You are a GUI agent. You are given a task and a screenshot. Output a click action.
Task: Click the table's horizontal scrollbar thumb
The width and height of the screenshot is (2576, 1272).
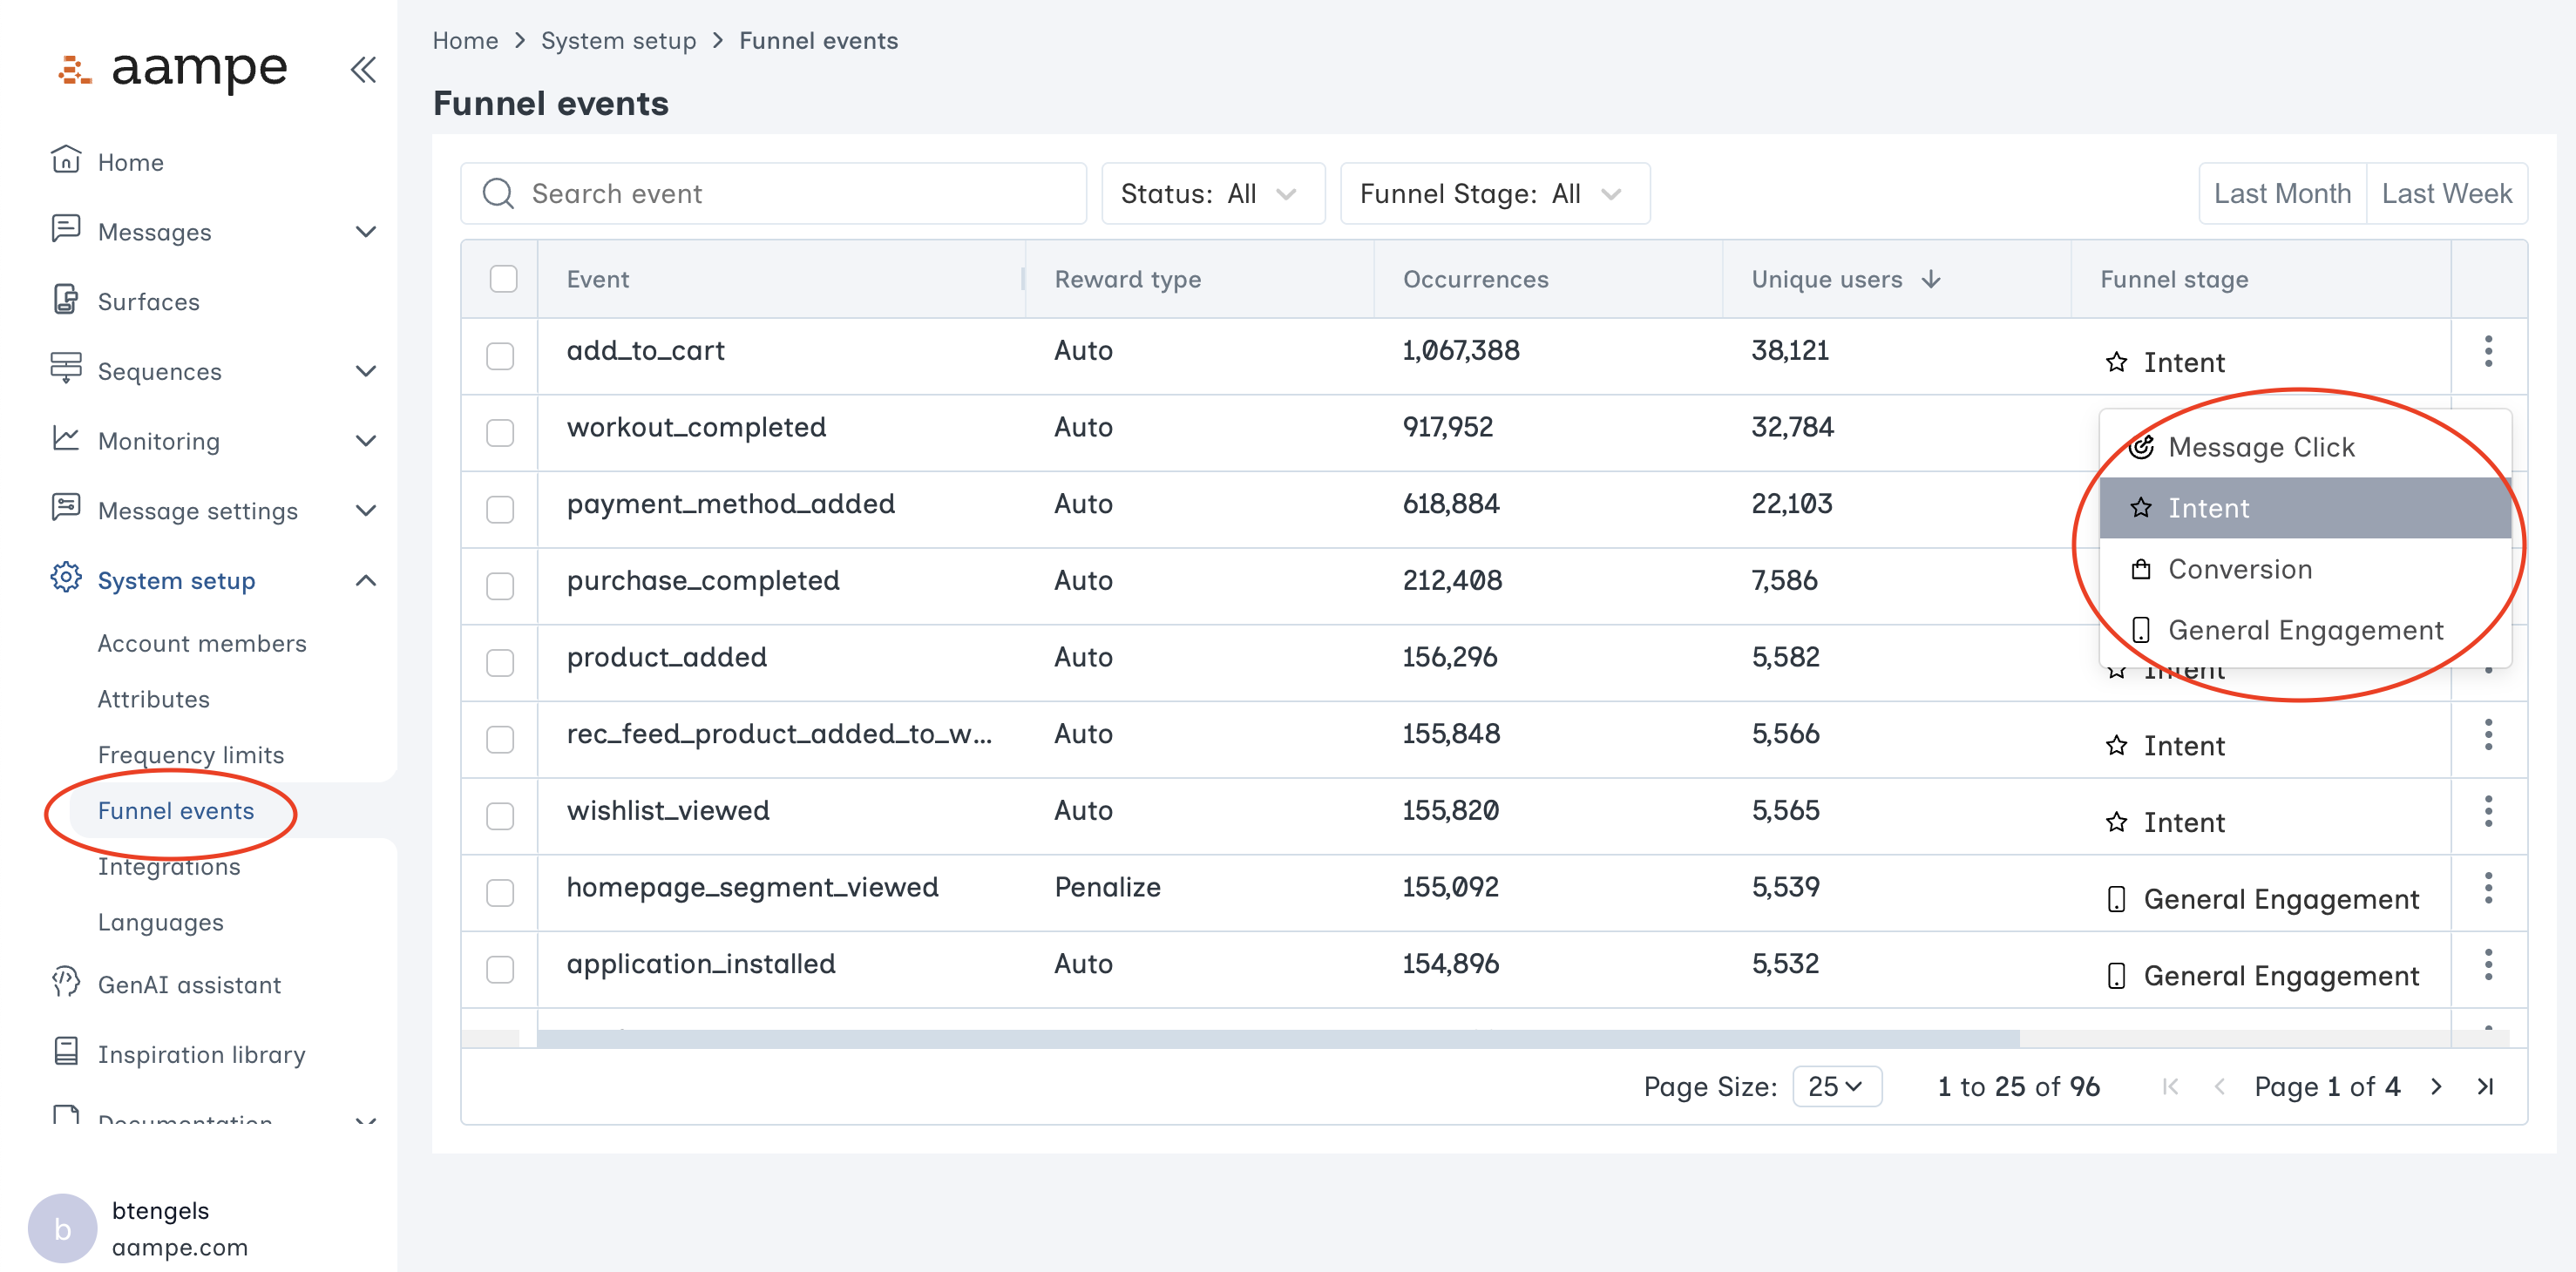[1278, 1039]
